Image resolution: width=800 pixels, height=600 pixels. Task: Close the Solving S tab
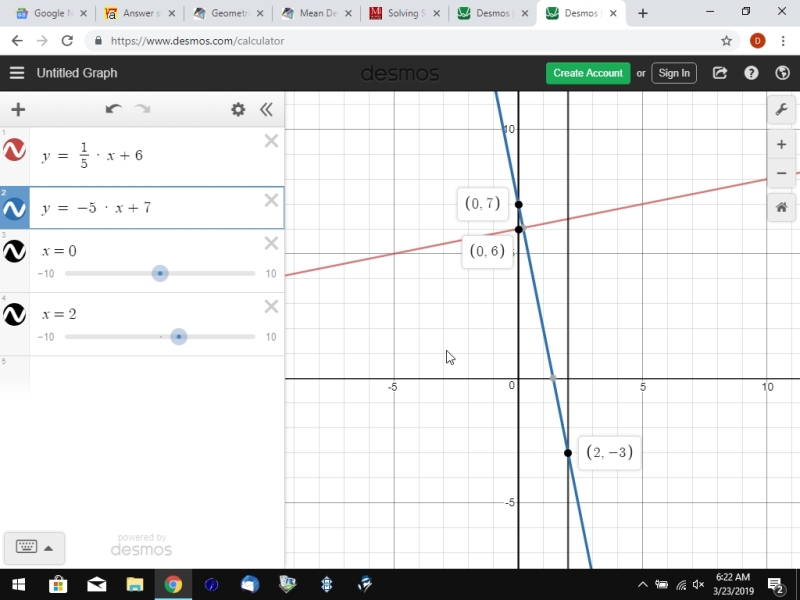pos(436,13)
